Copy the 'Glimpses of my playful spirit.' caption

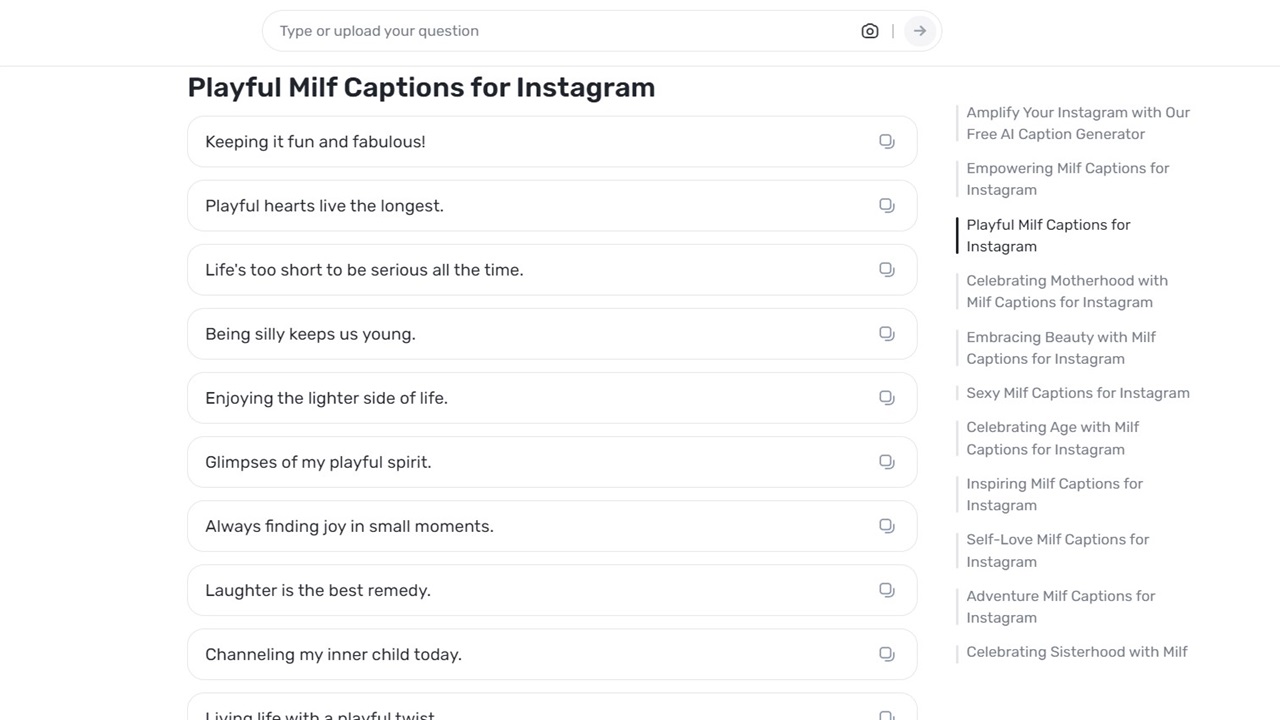point(886,461)
